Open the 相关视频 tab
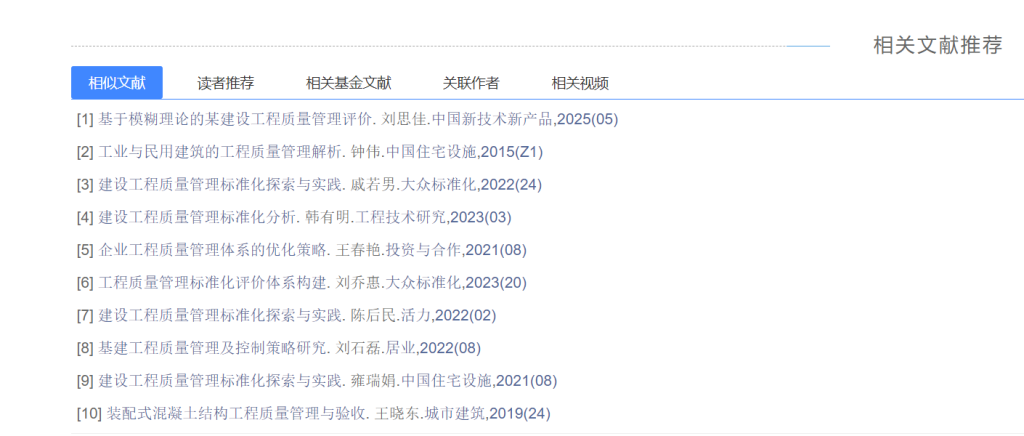Viewport: 1024px width, 436px height. point(580,83)
